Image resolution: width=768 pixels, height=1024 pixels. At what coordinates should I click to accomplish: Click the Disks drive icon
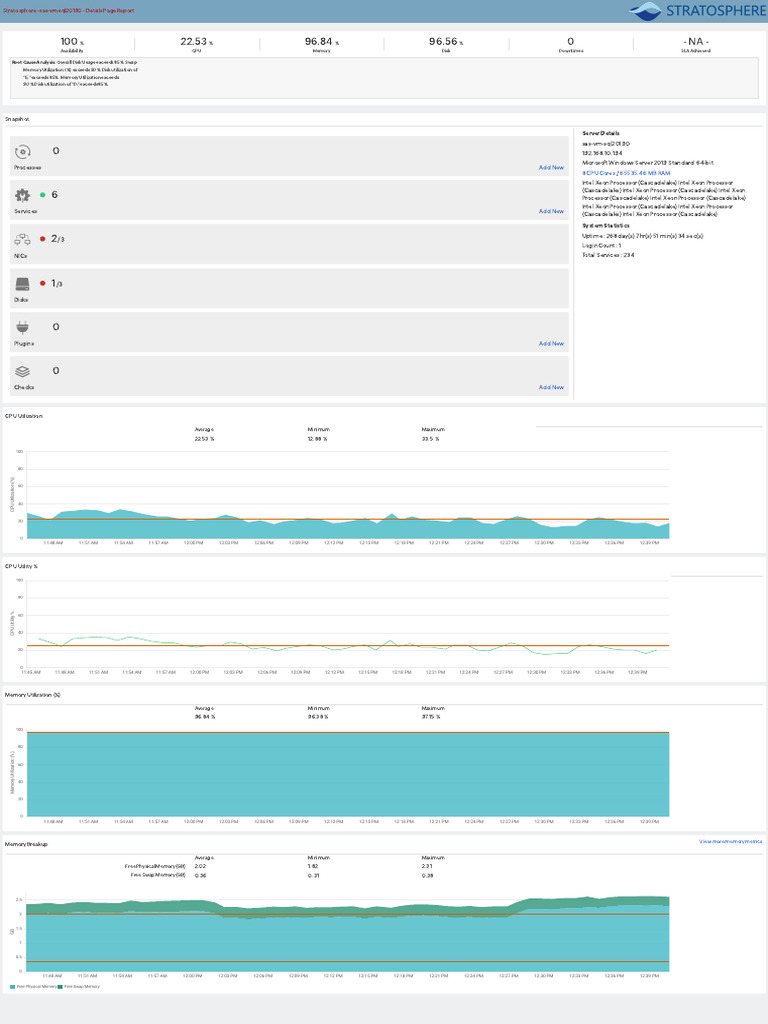(23, 284)
